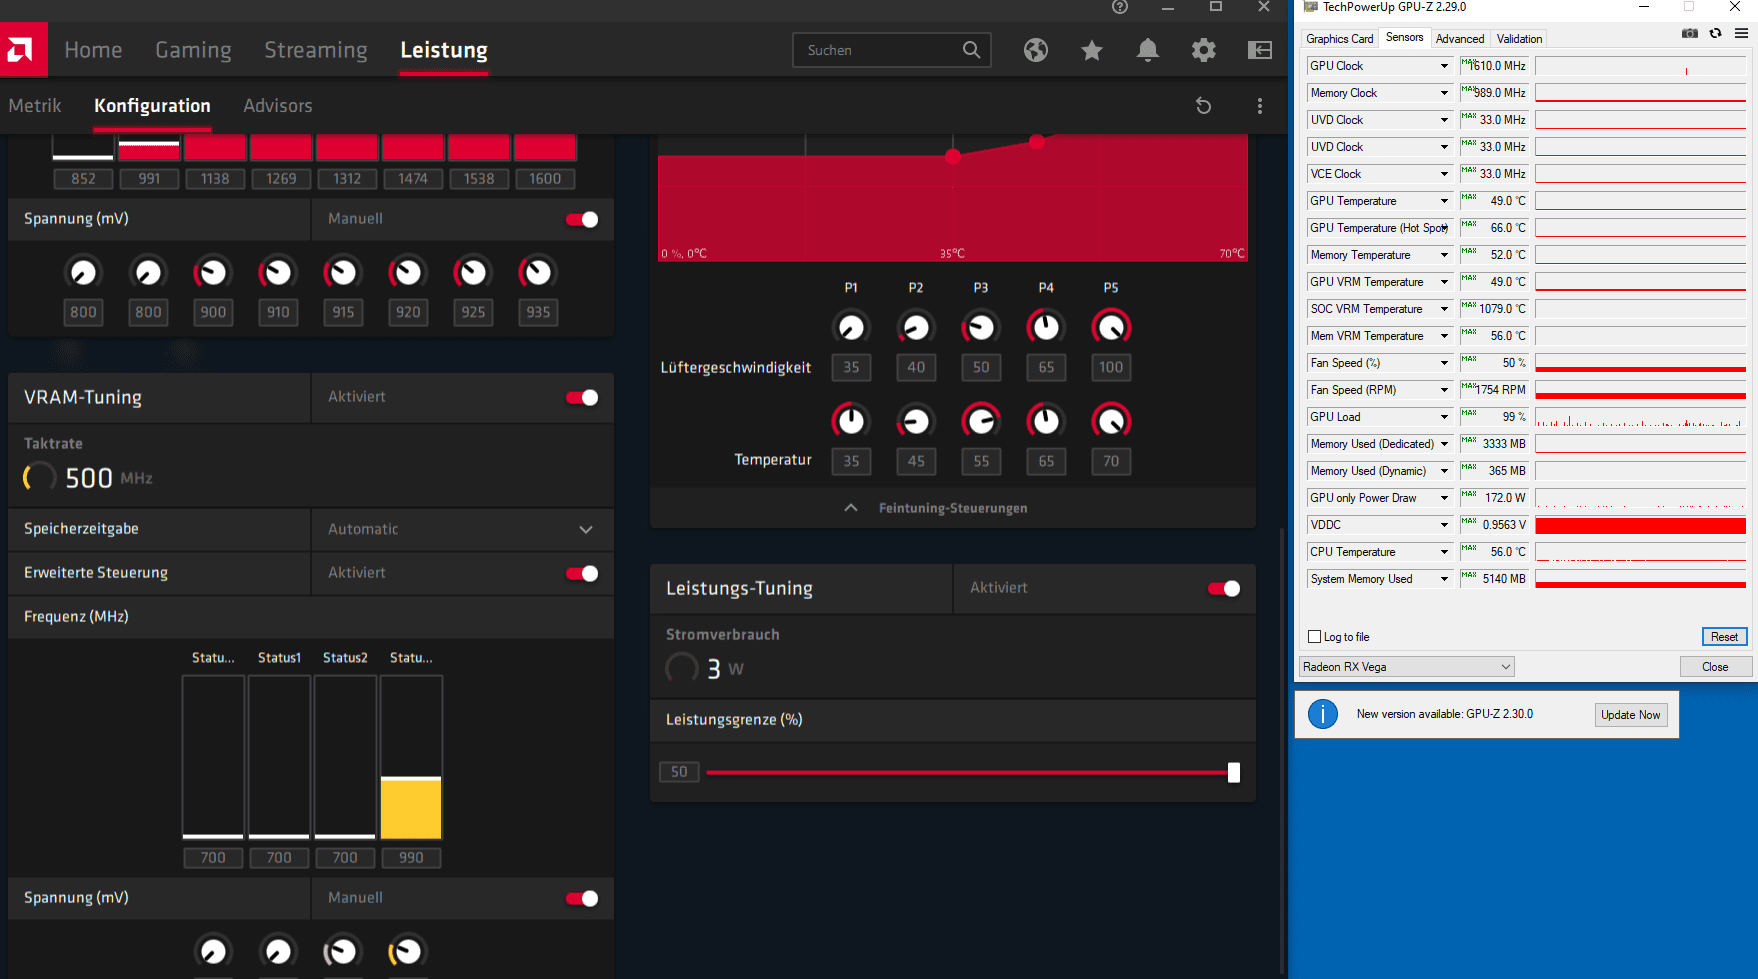Image resolution: width=1758 pixels, height=979 pixels.
Task: Adjust the P4 temperature dial
Action: [1046, 421]
